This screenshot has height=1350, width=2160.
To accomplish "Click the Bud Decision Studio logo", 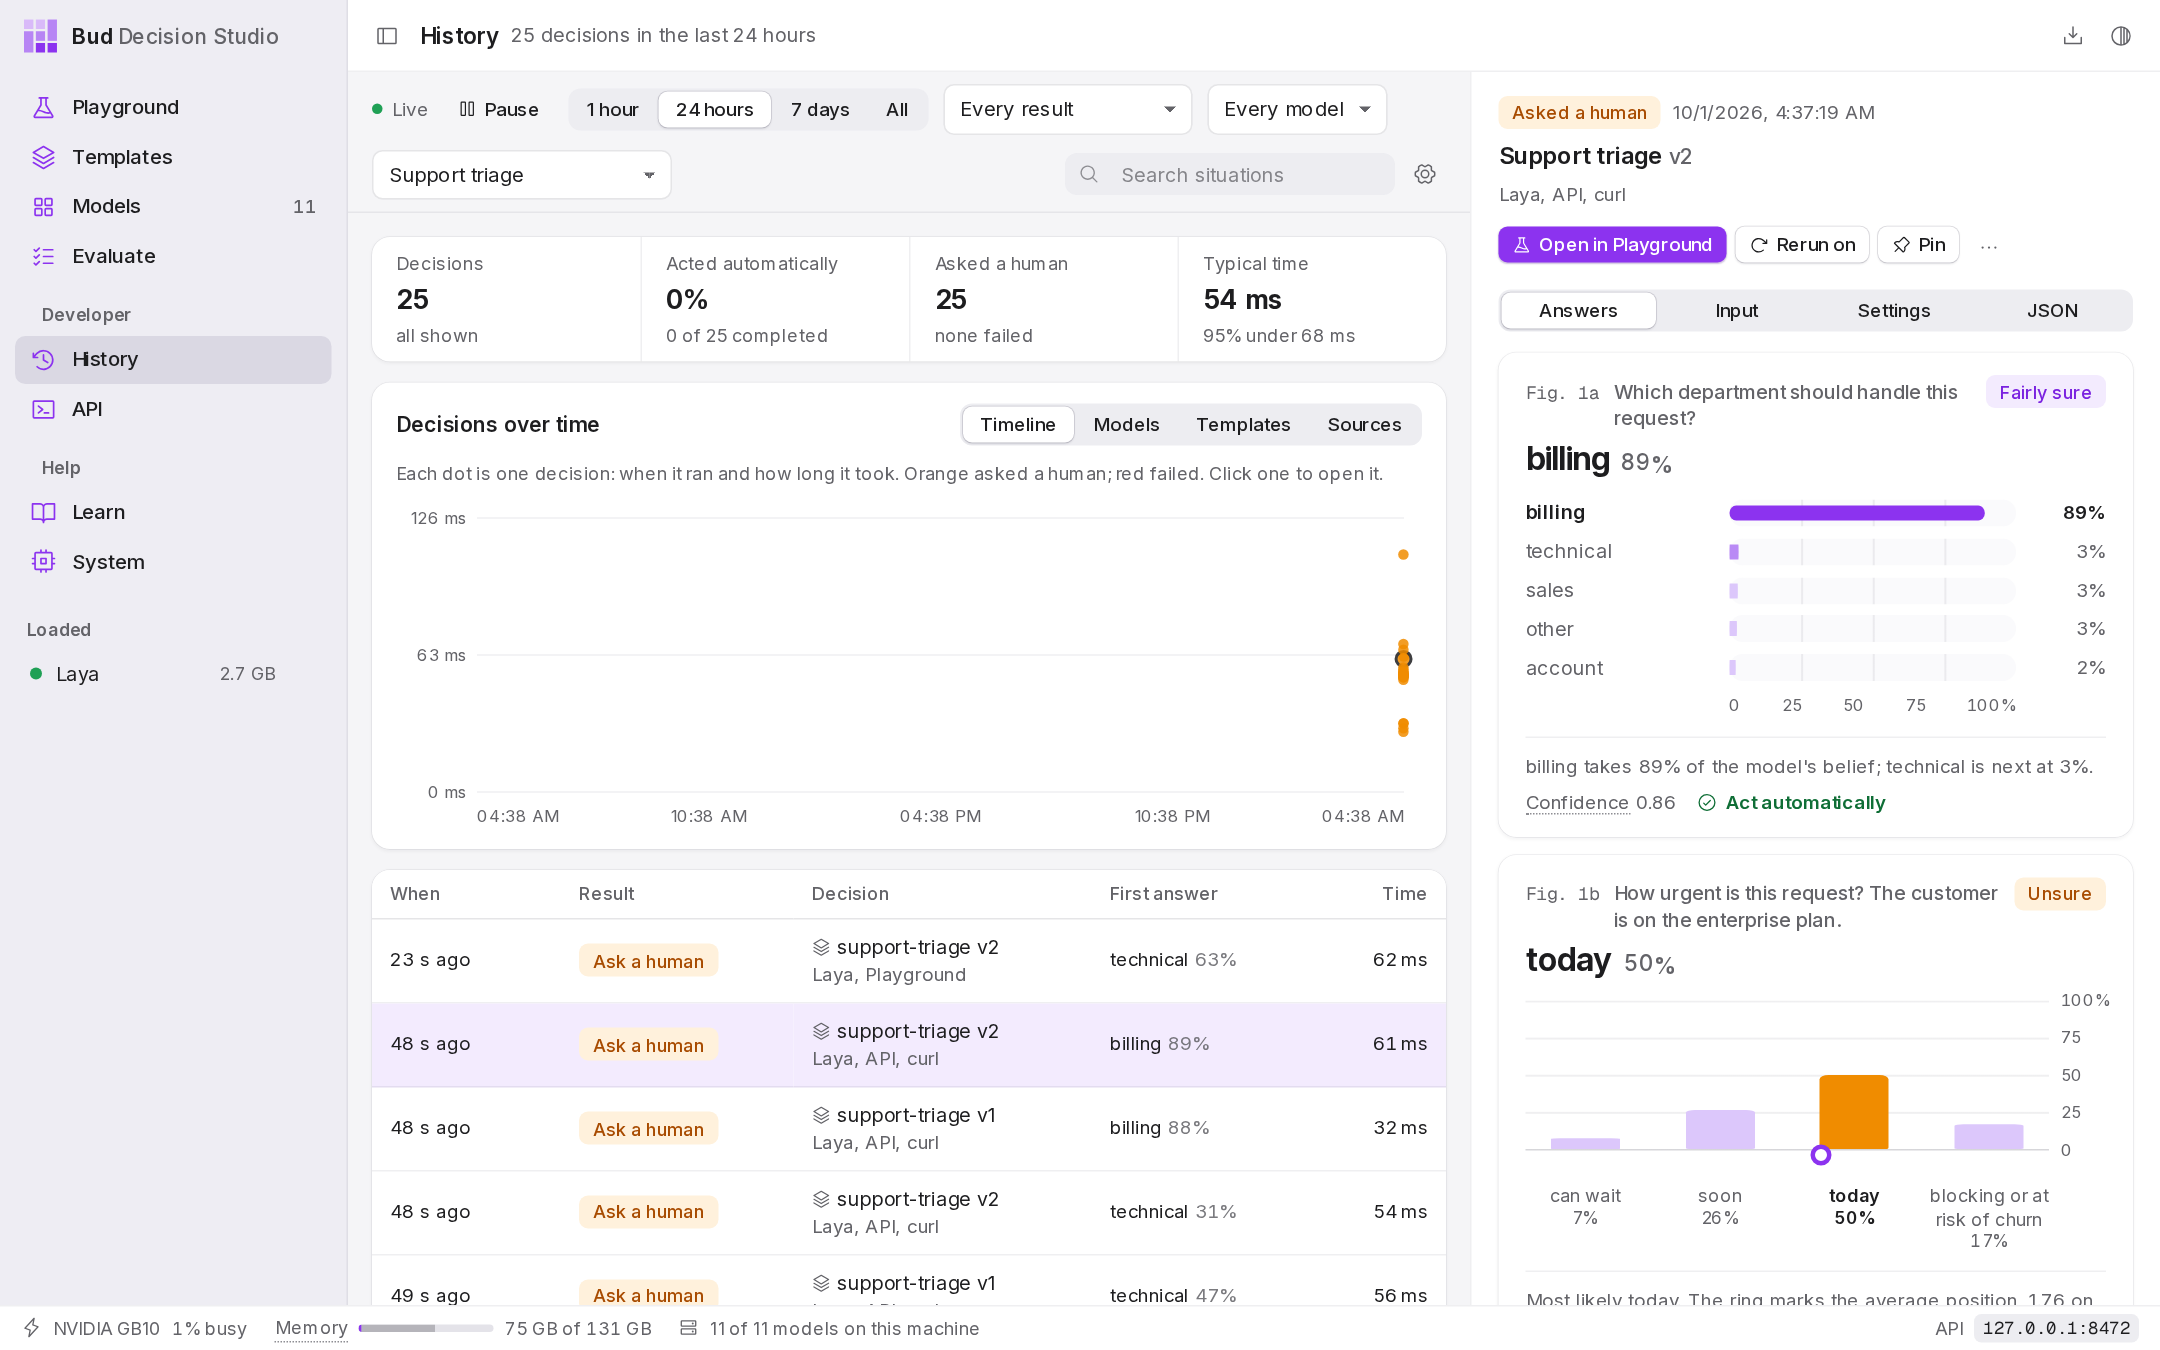I will (x=40, y=36).
